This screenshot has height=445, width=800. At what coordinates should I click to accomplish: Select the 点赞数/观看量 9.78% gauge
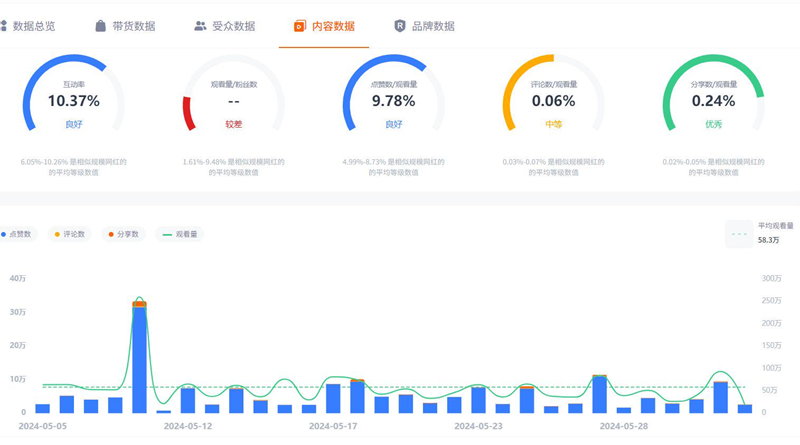point(393,101)
